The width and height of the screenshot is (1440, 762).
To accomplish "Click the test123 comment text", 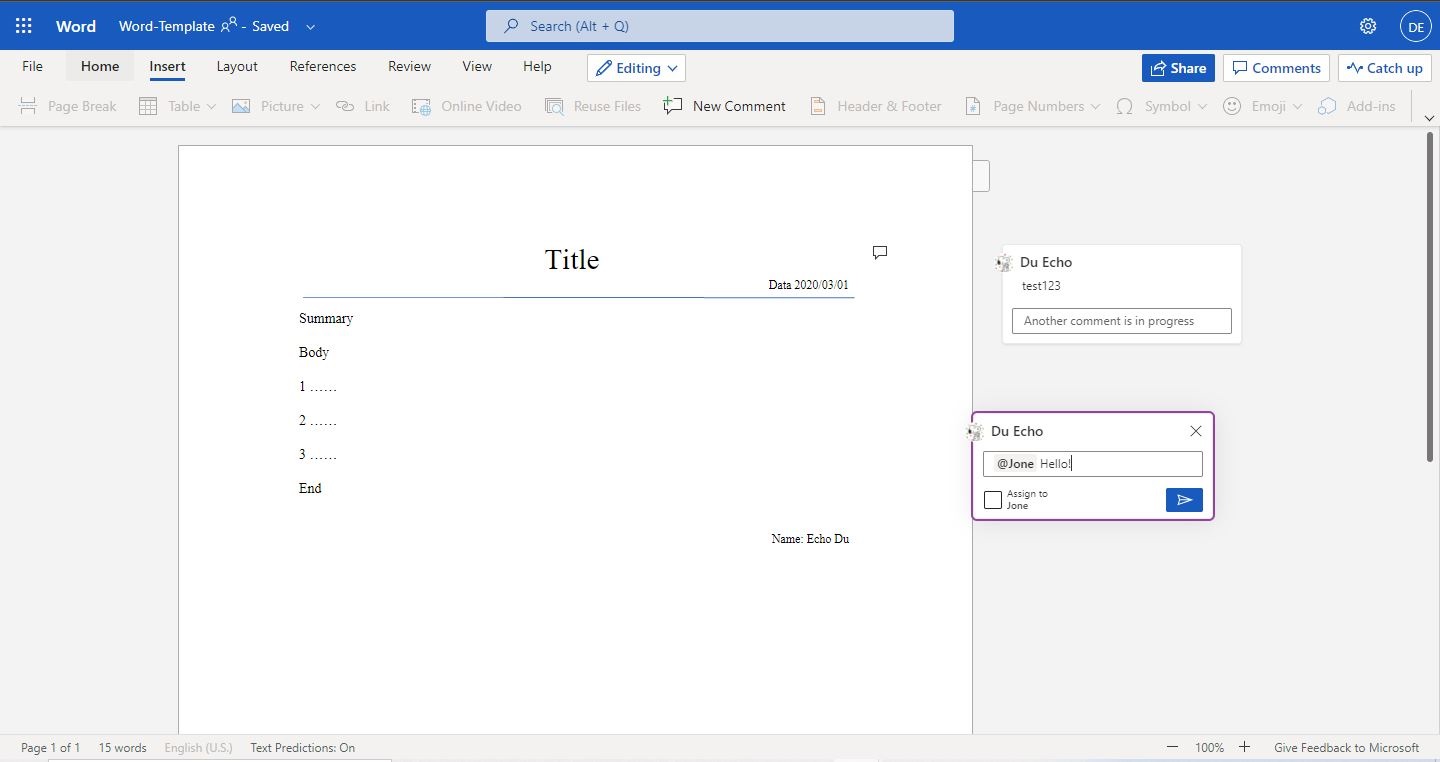I will [1041, 286].
